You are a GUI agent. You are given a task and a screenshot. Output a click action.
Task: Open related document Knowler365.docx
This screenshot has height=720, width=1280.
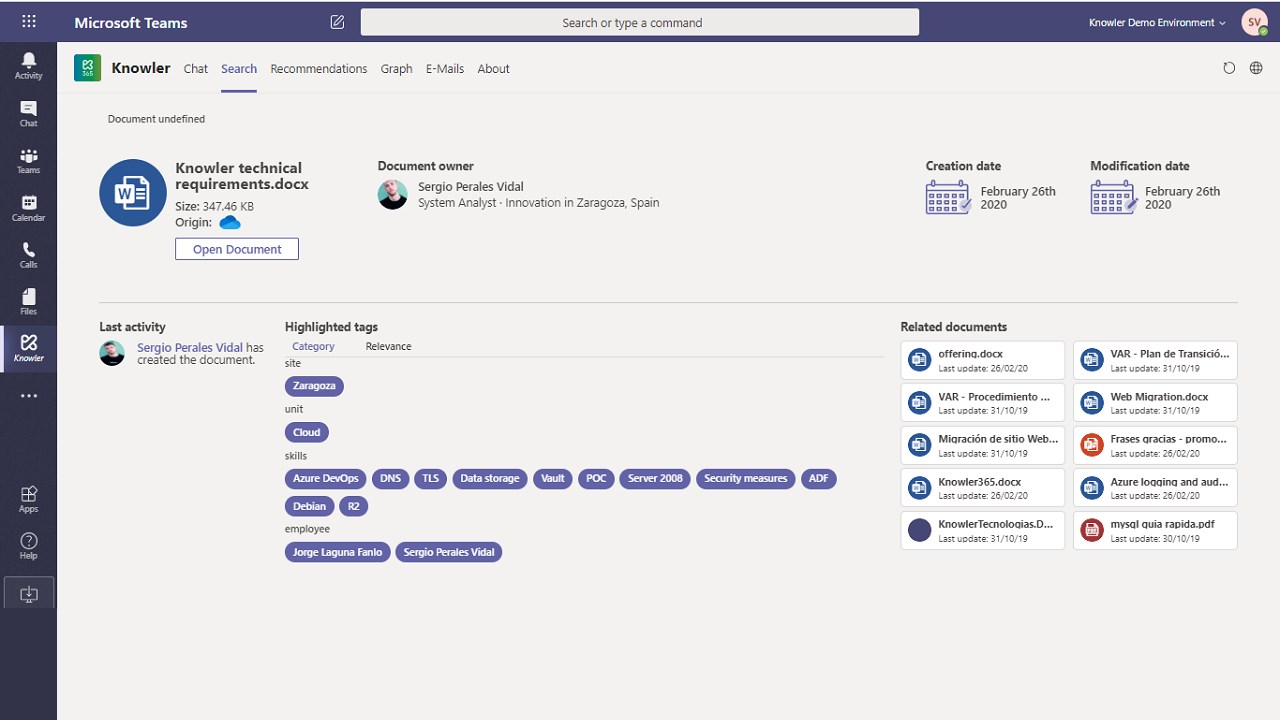983,487
